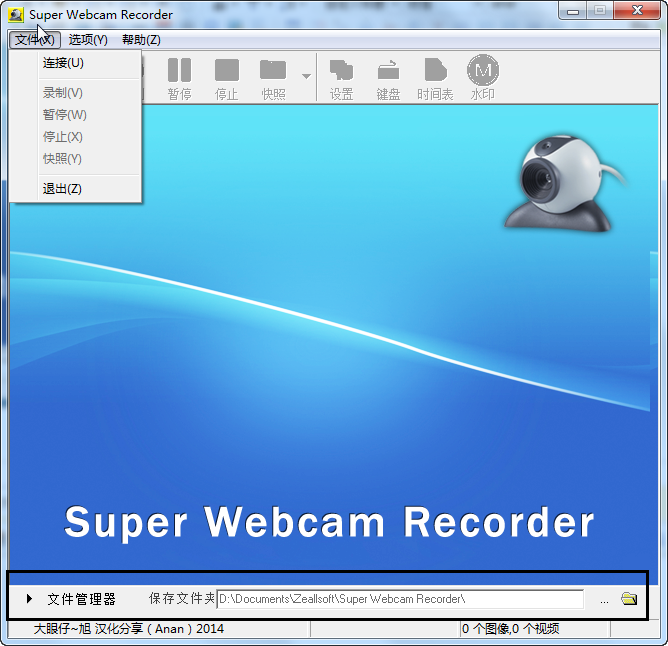
Task: Open the 选项(Y) menu
Action: pyautogui.click(x=88, y=40)
